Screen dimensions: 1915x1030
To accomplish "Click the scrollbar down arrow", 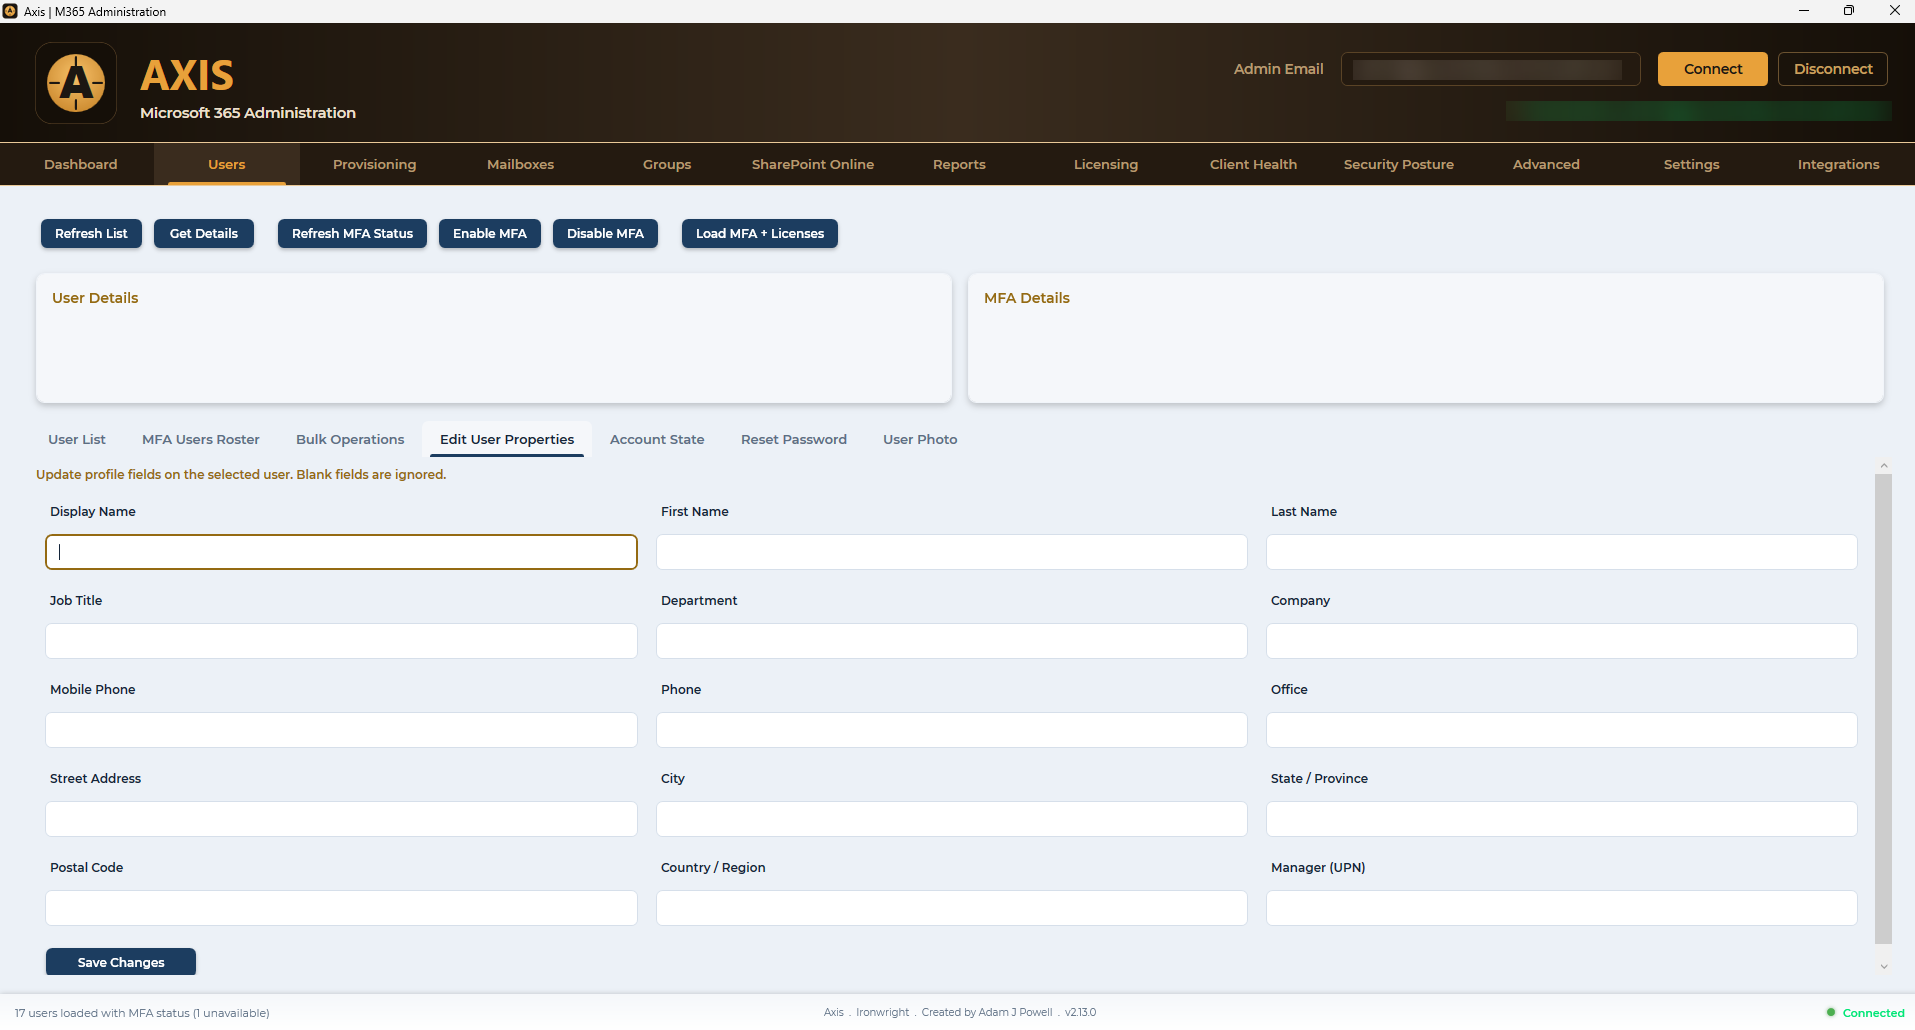I will 1884,966.
